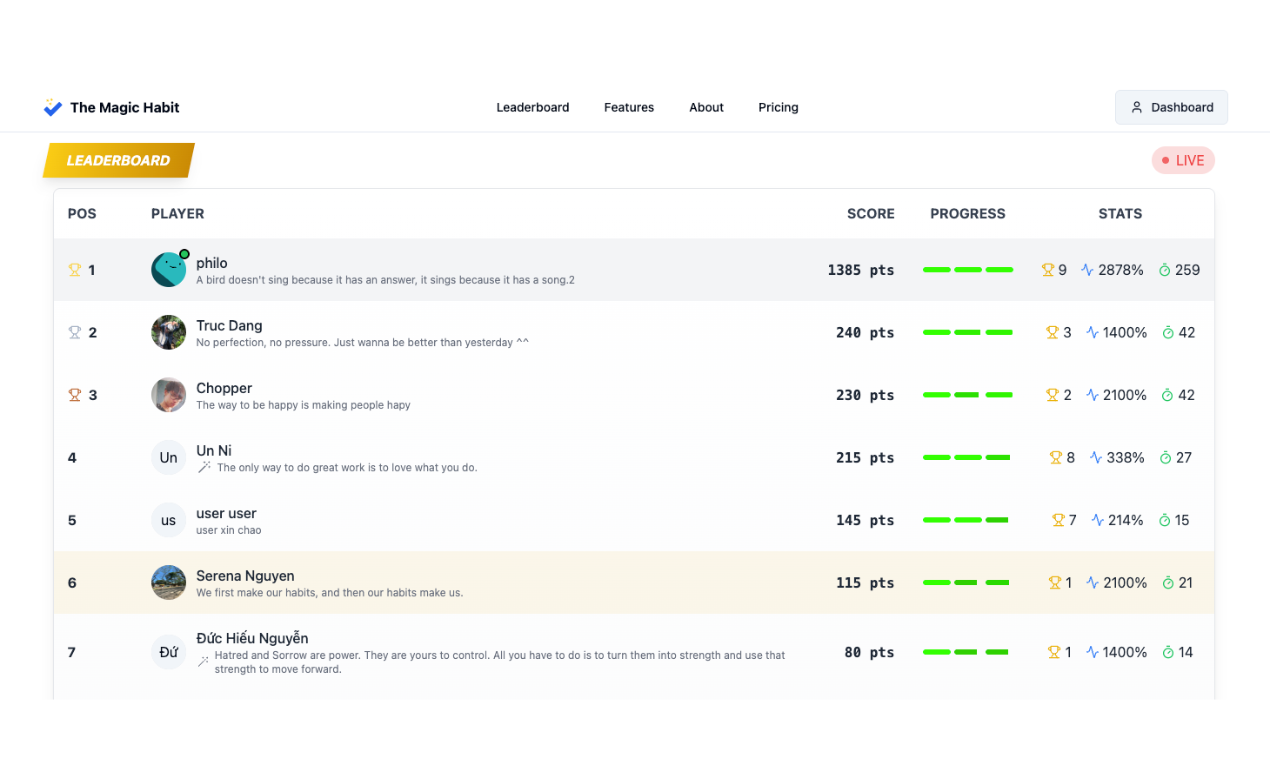Click Un Ni's trophy stat icon
1270x760 pixels.
(x=1055, y=458)
